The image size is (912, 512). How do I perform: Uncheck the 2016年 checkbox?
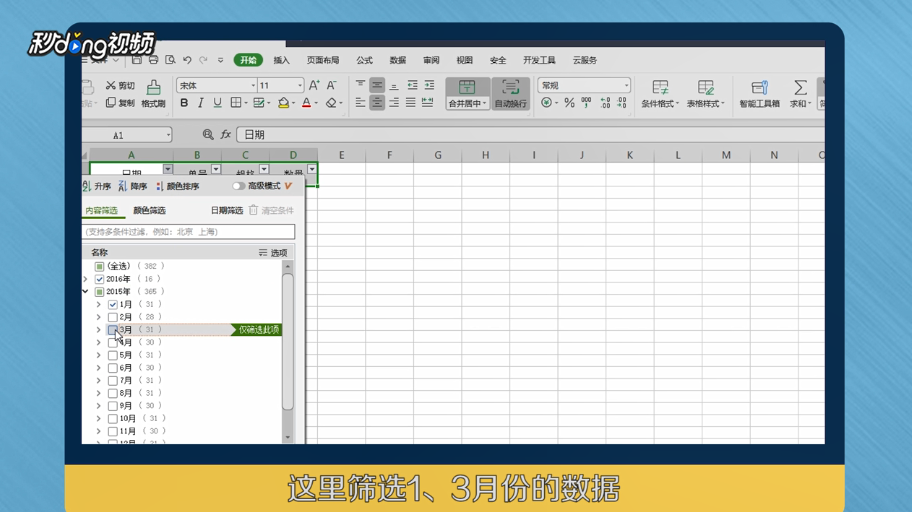[x=99, y=279]
